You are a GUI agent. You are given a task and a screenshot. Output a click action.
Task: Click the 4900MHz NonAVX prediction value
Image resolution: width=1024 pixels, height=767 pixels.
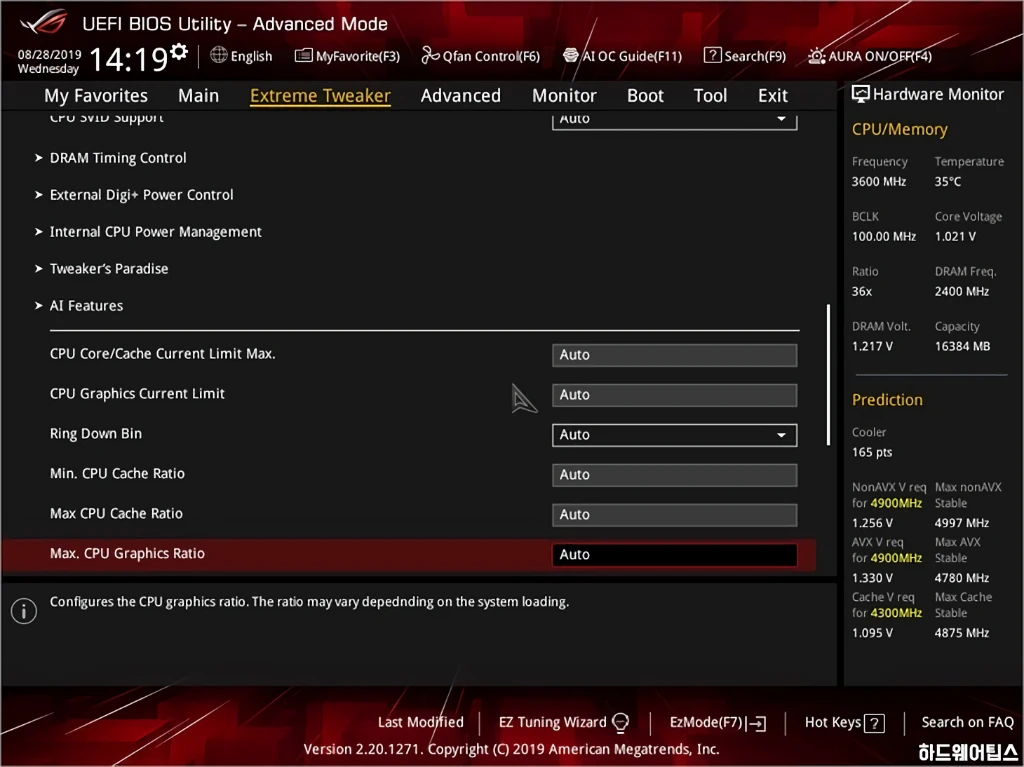click(x=895, y=503)
